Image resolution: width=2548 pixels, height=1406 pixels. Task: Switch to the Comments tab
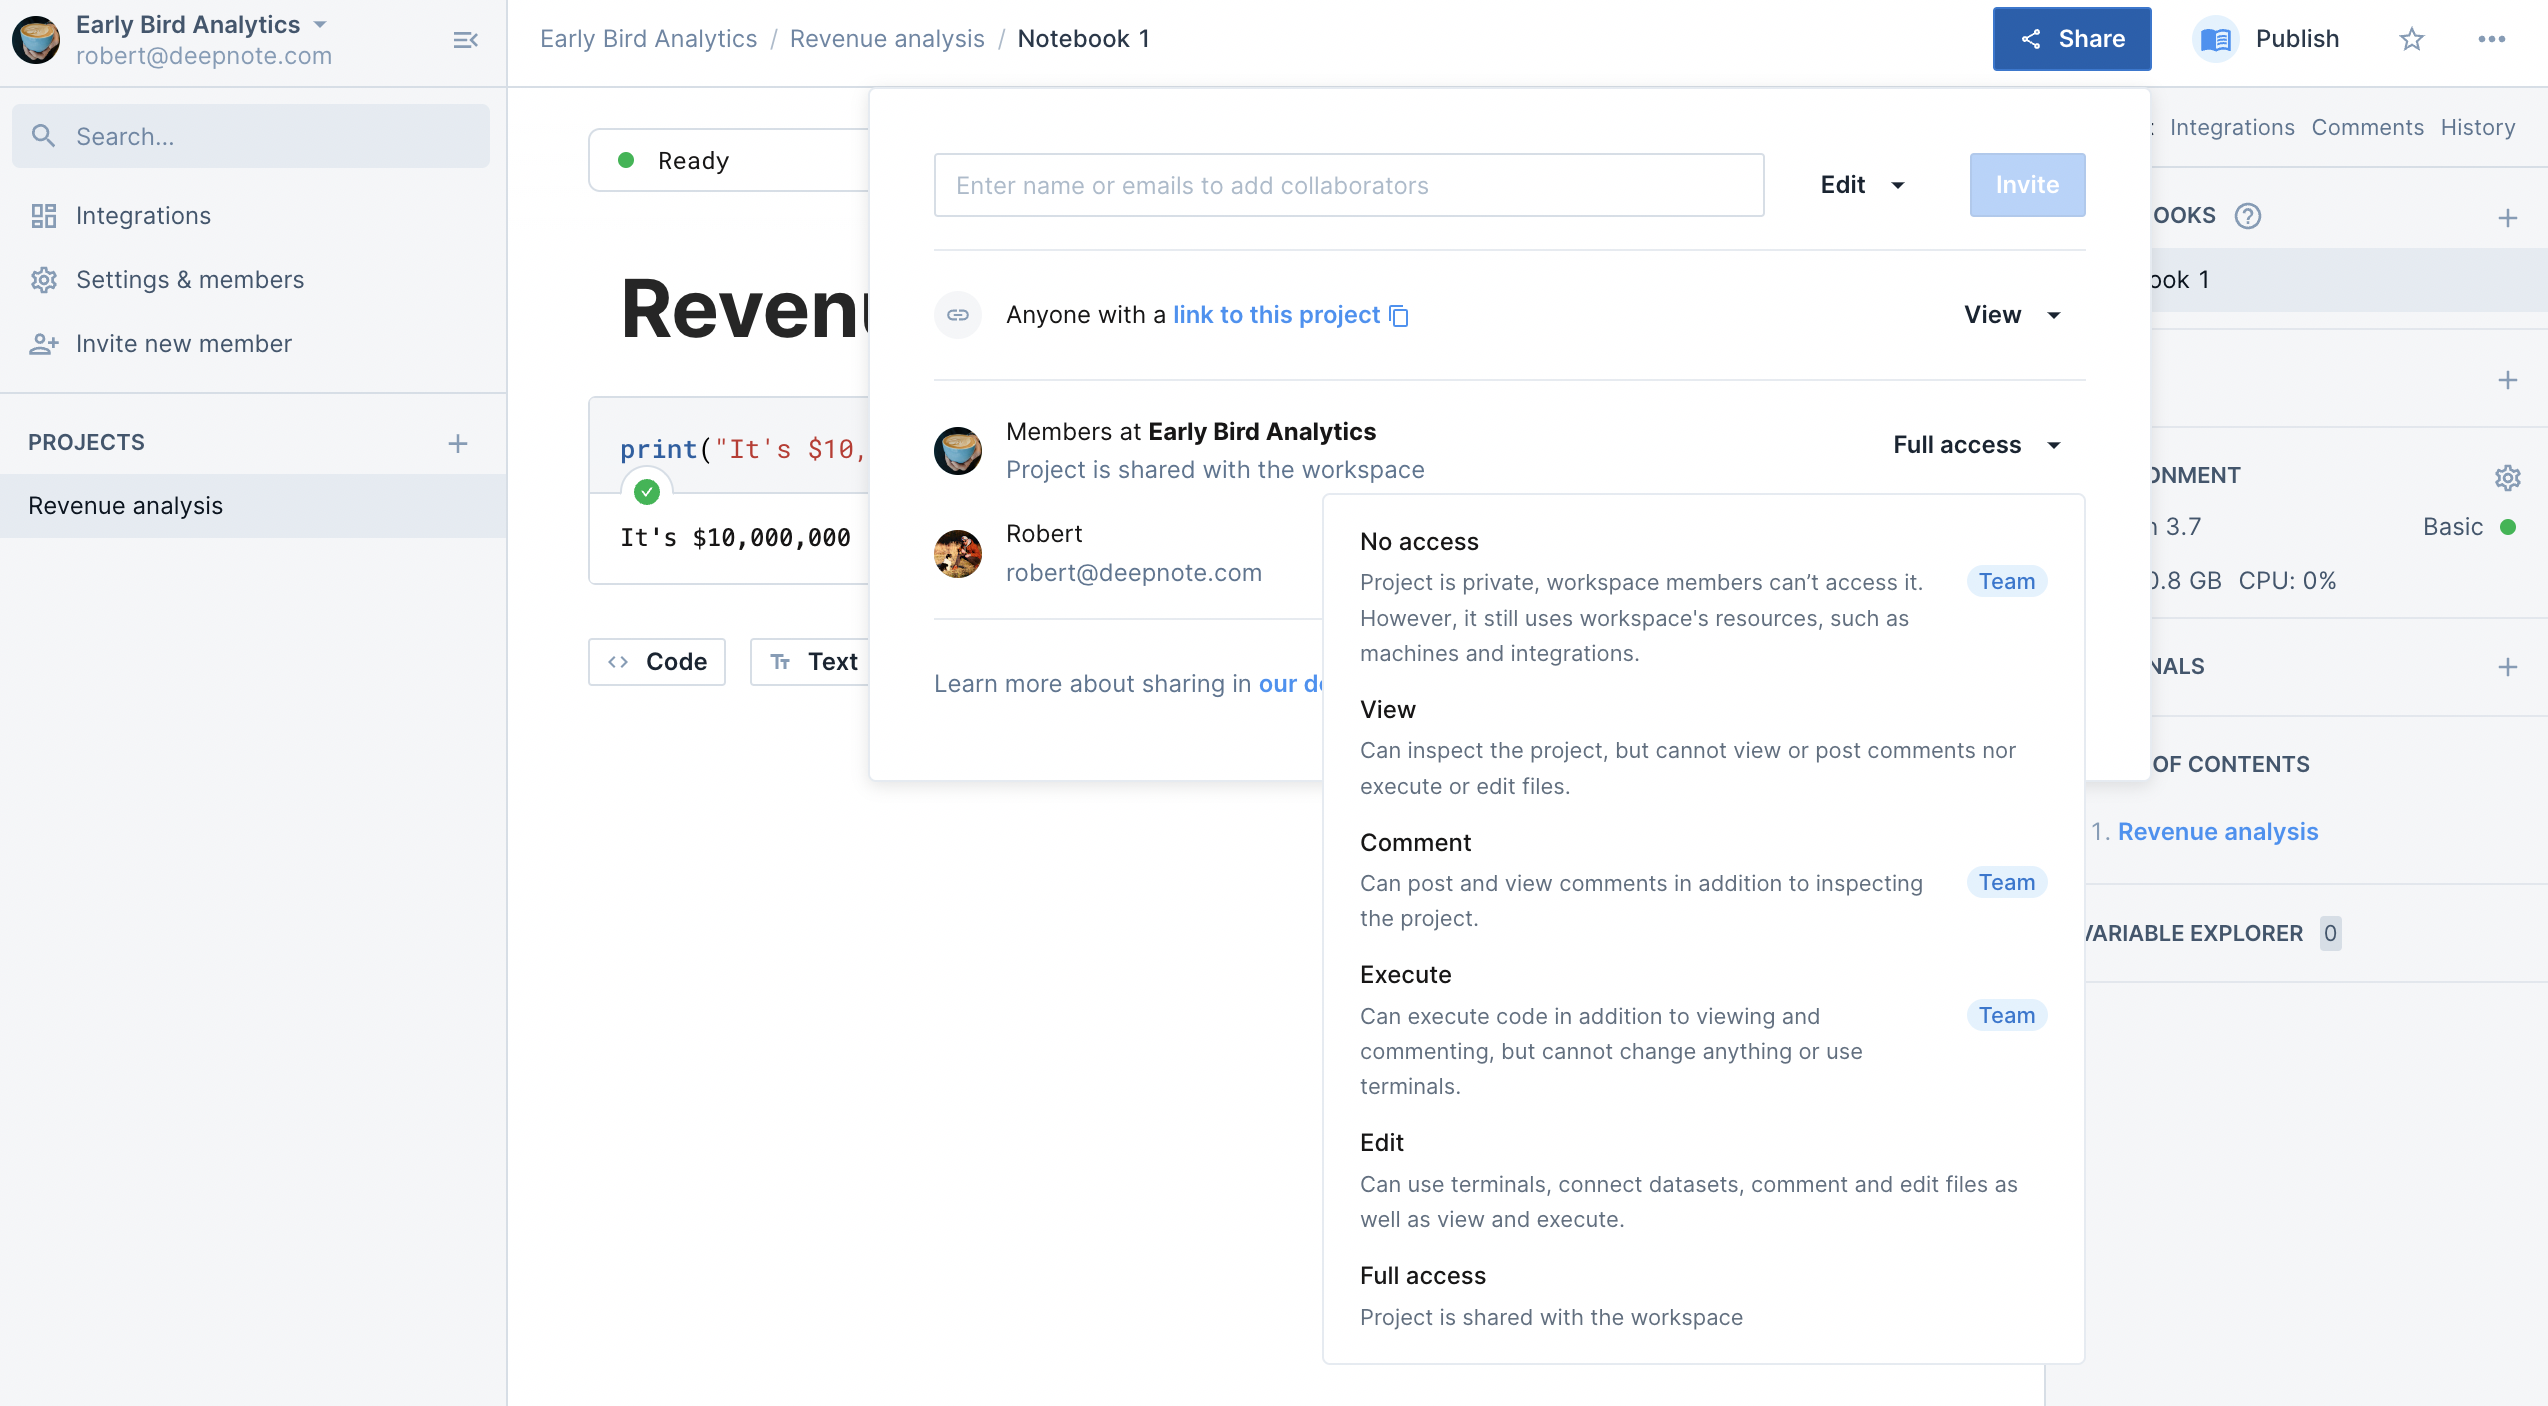[2367, 128]
